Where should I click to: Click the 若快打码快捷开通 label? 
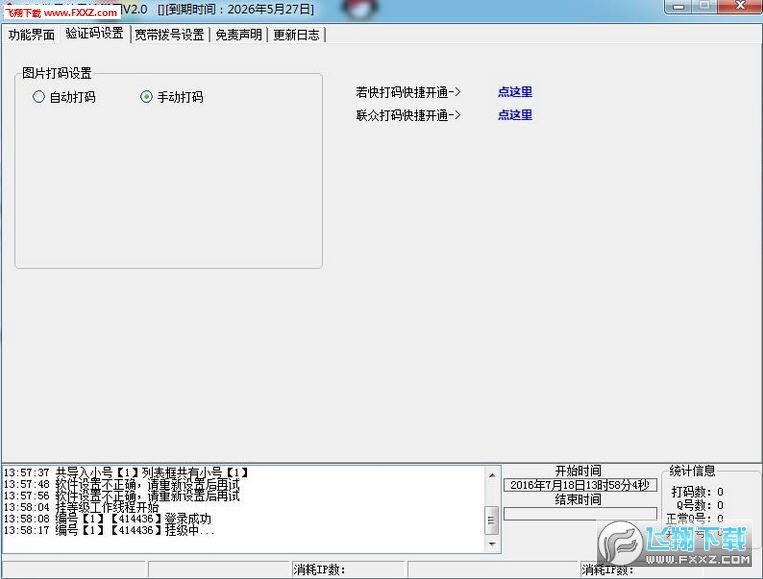click(408, 92)
